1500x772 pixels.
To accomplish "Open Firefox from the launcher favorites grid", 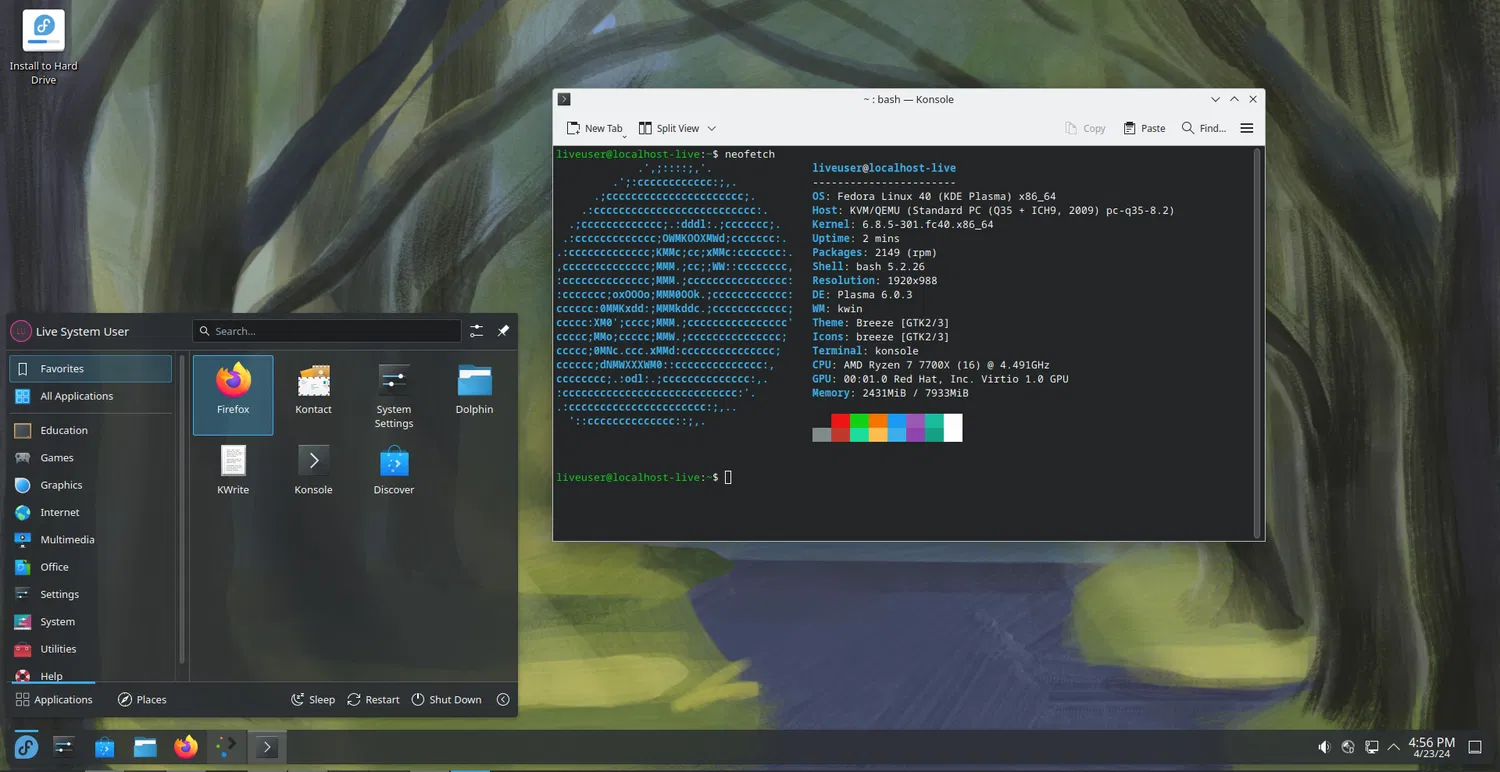I will pyautogui.click(x=233, y=395).
